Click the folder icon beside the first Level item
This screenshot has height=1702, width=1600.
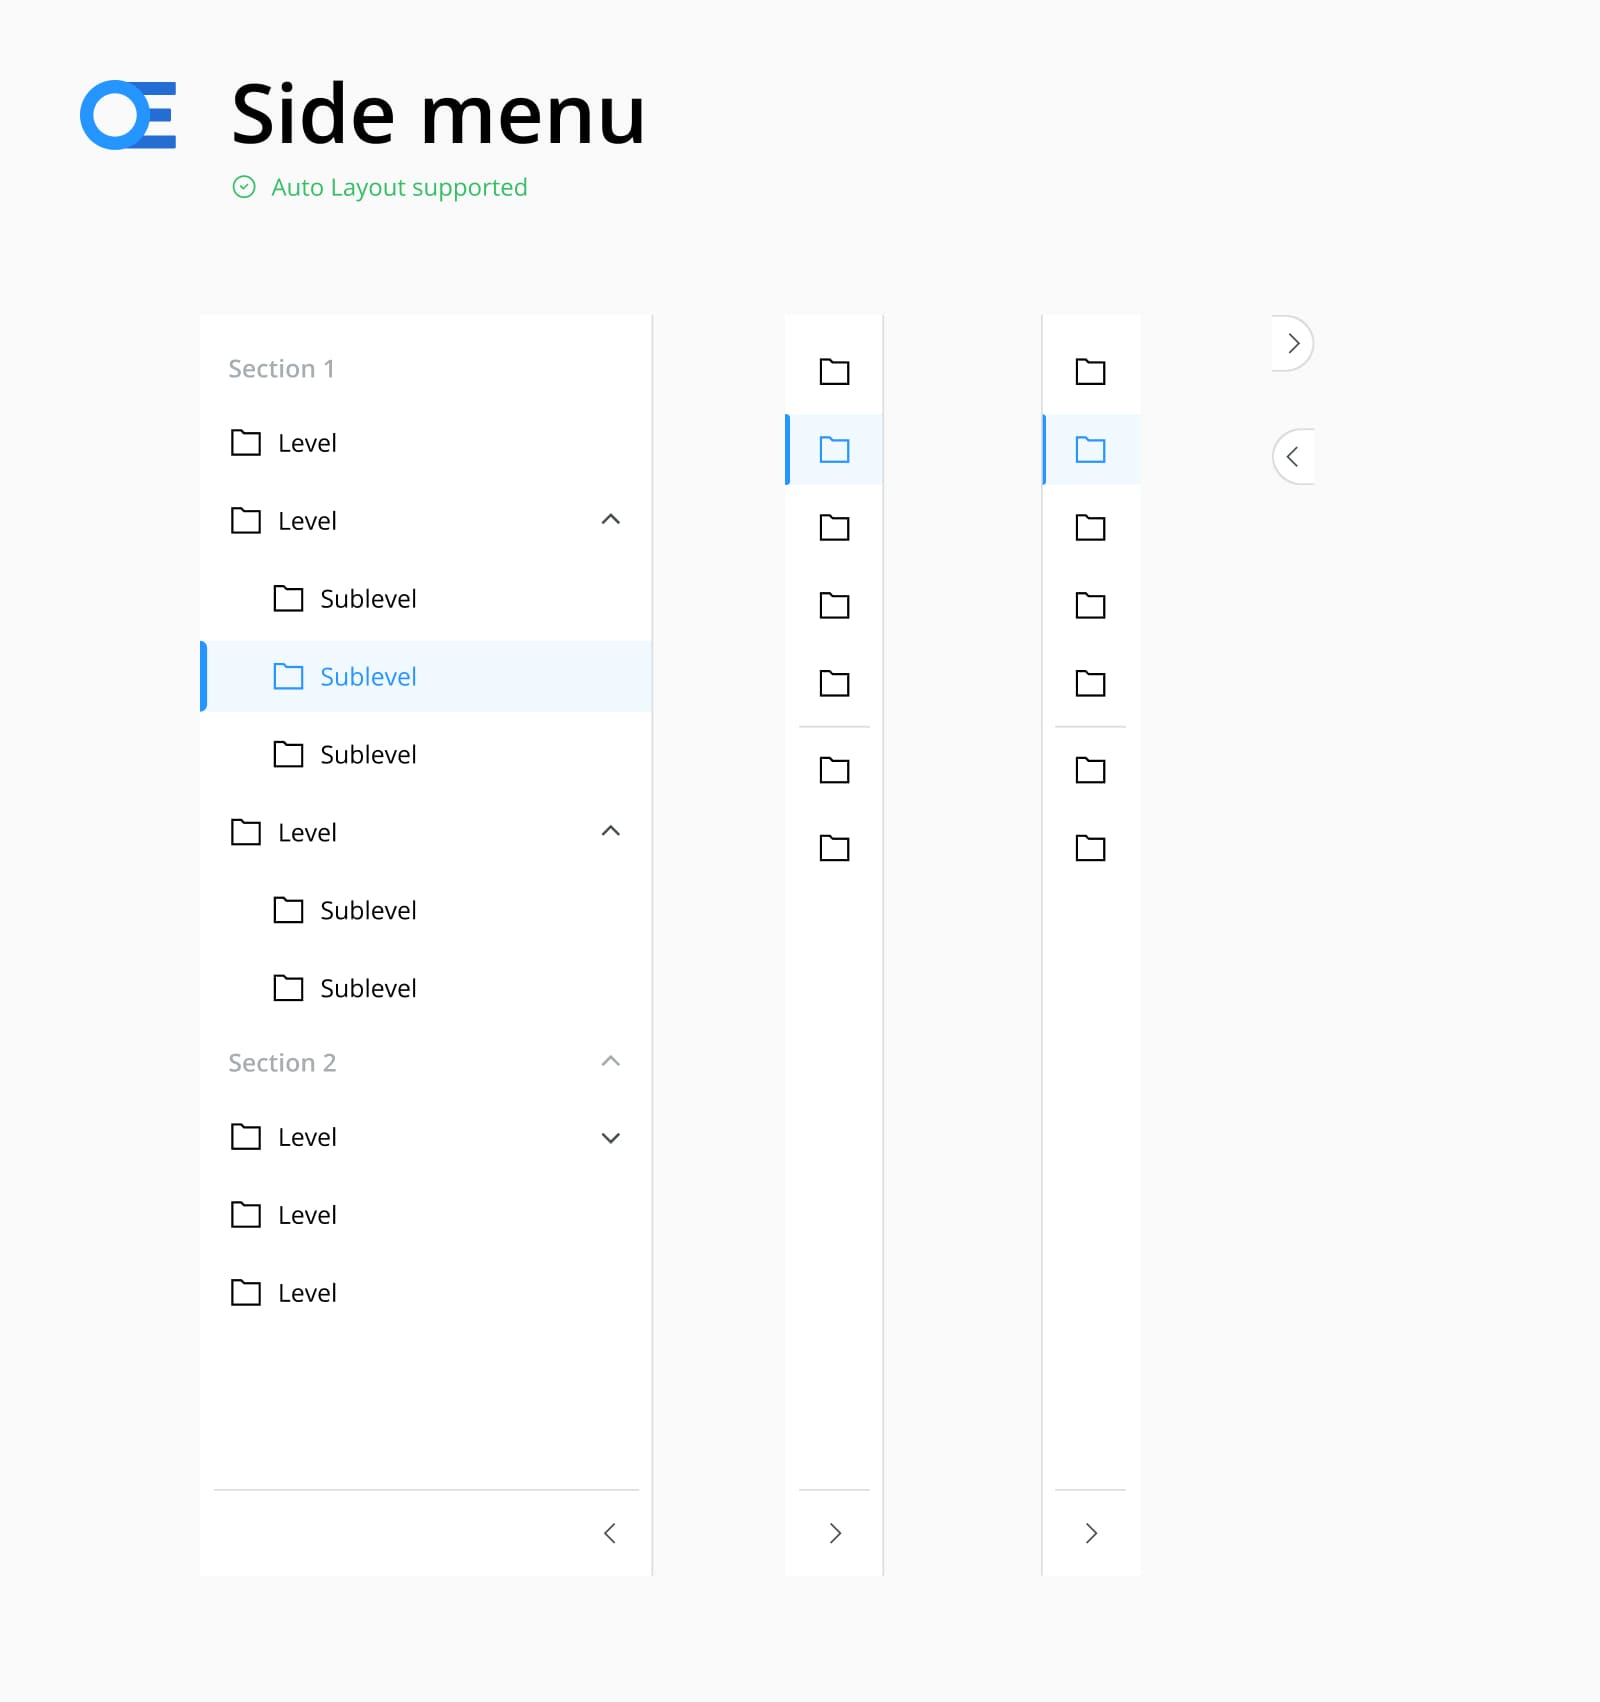click(246, 443)
